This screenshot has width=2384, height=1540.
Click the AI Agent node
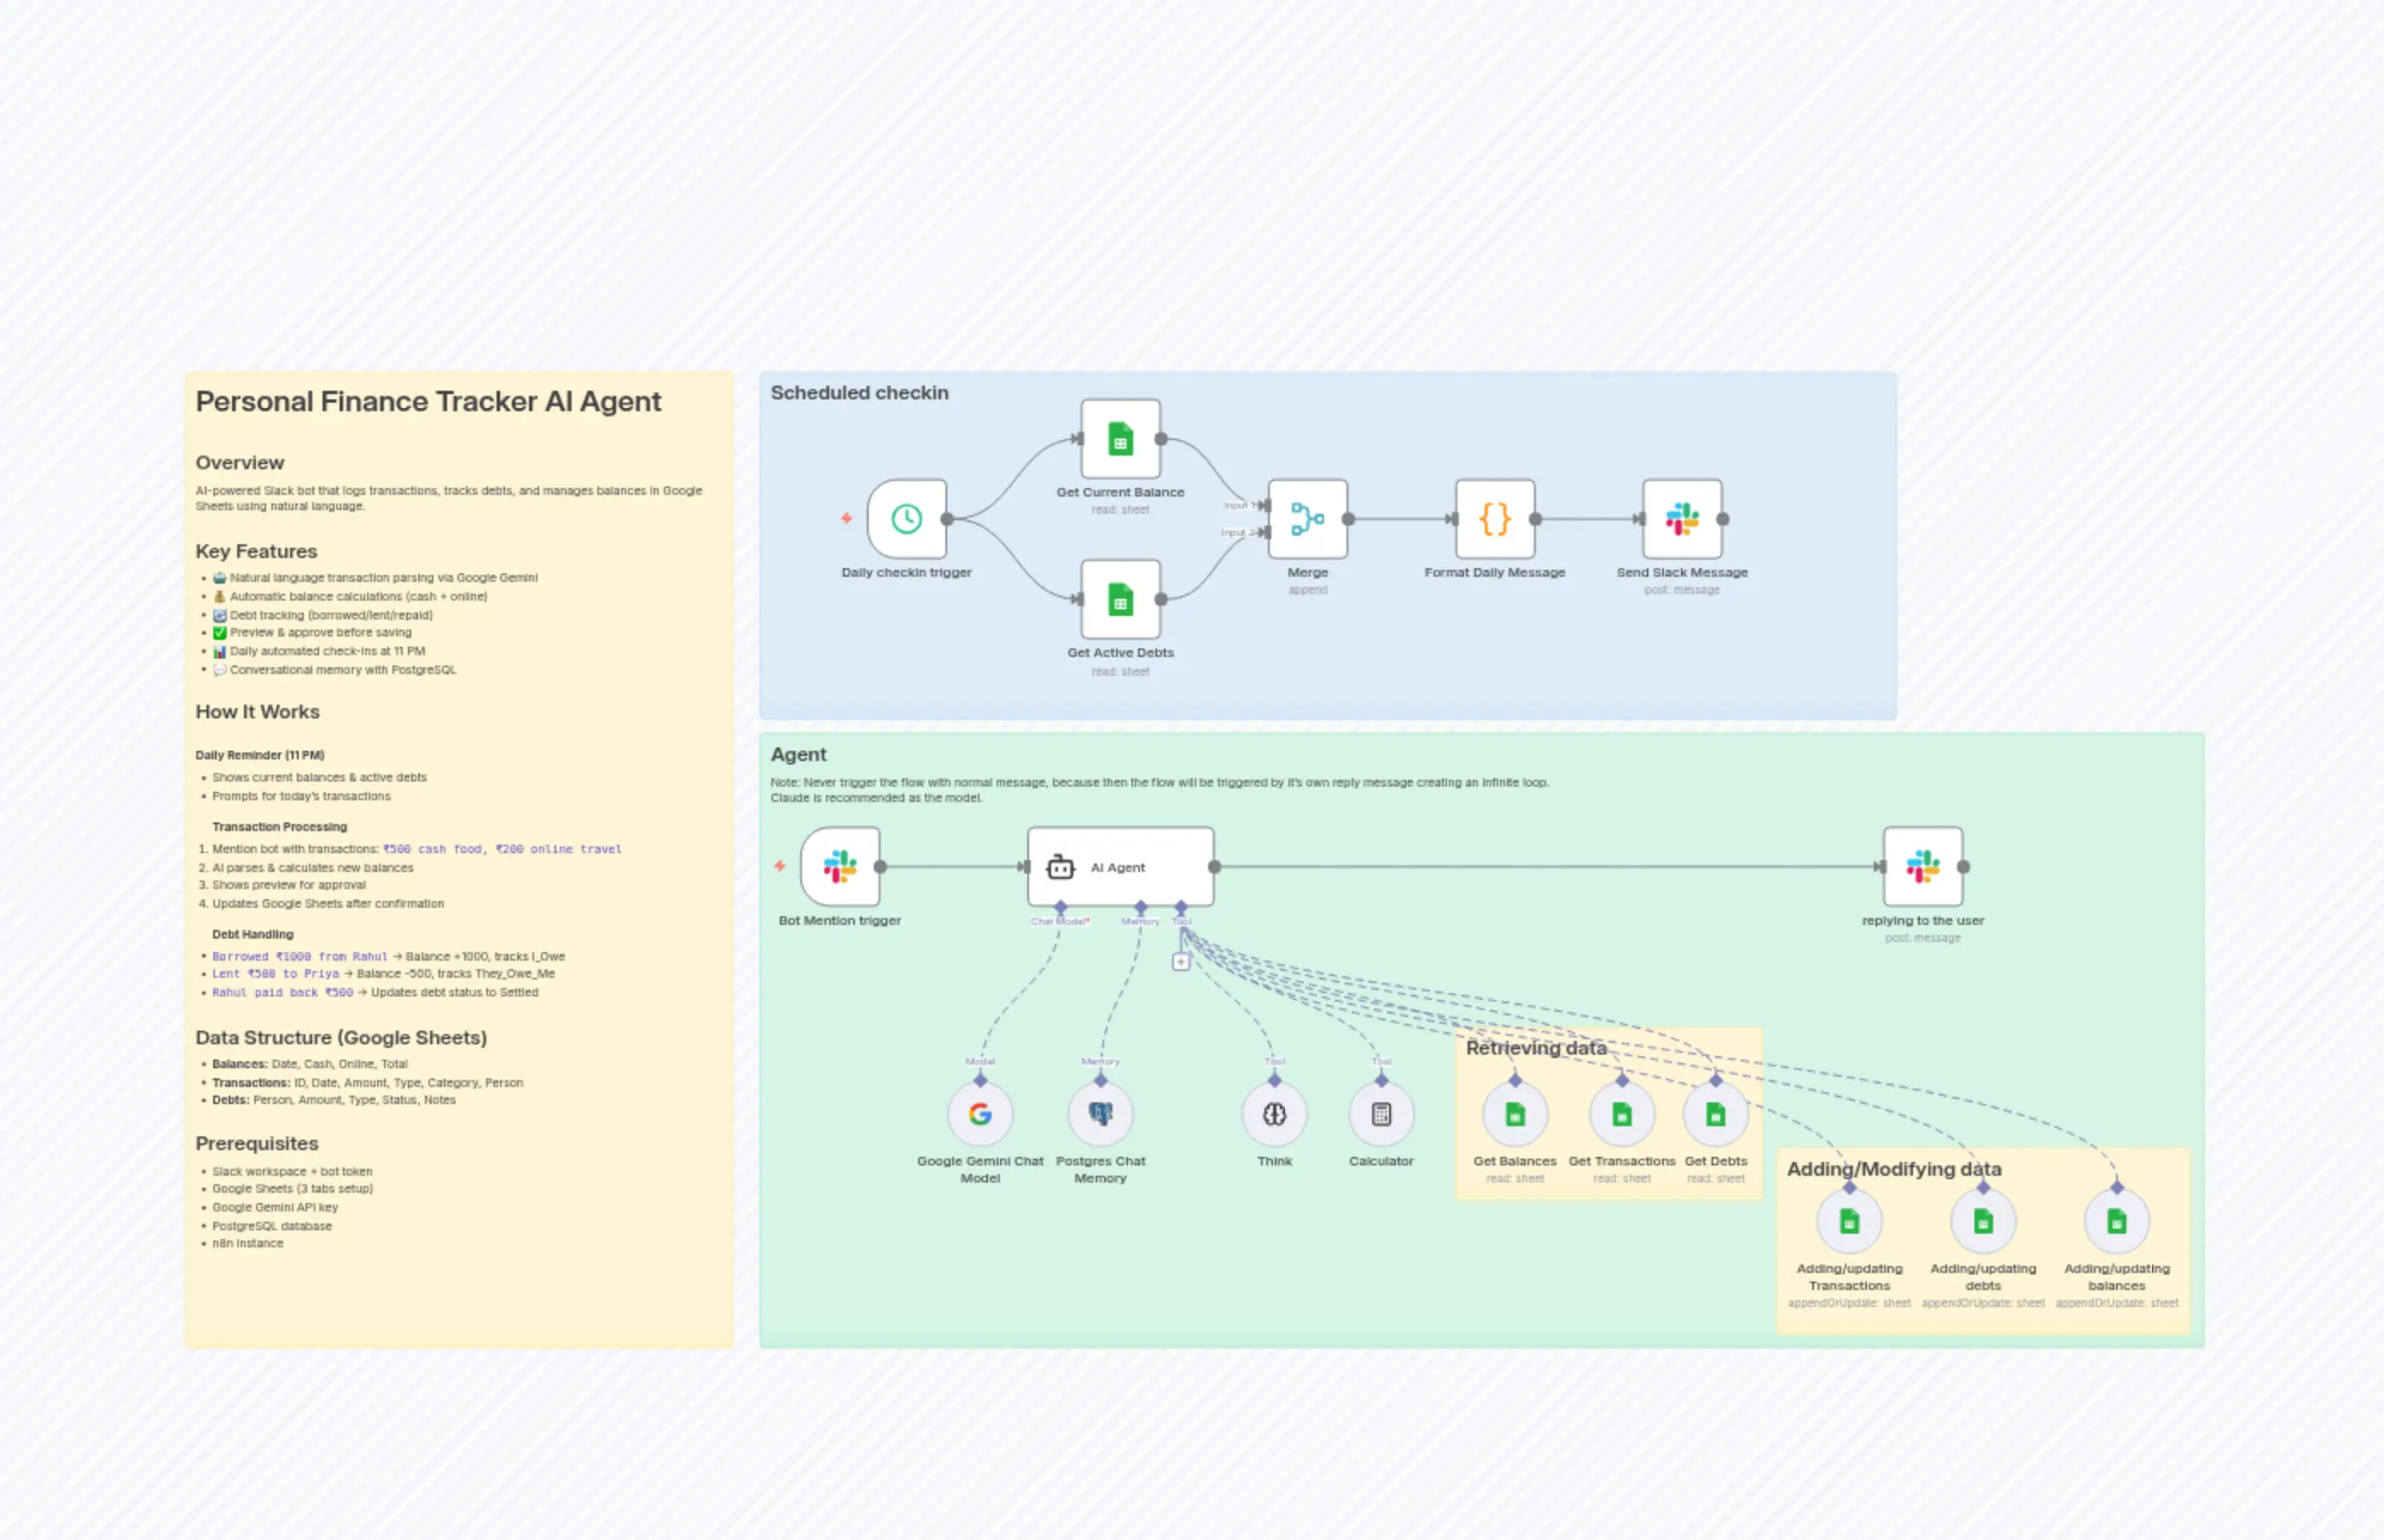1119,867
